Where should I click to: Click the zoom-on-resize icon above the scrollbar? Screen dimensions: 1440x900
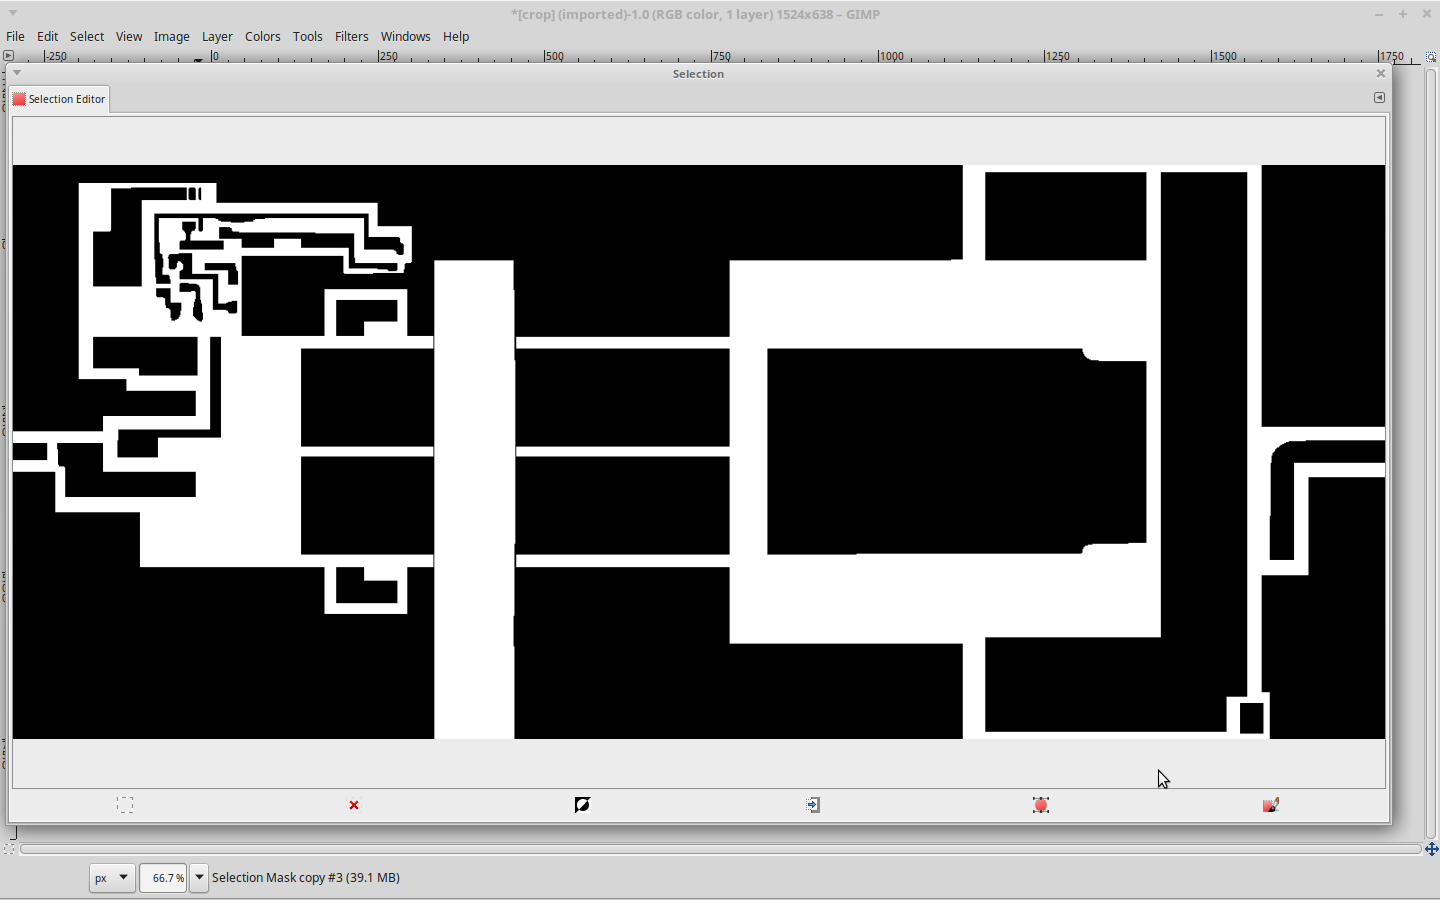[x=1431, y=57]
